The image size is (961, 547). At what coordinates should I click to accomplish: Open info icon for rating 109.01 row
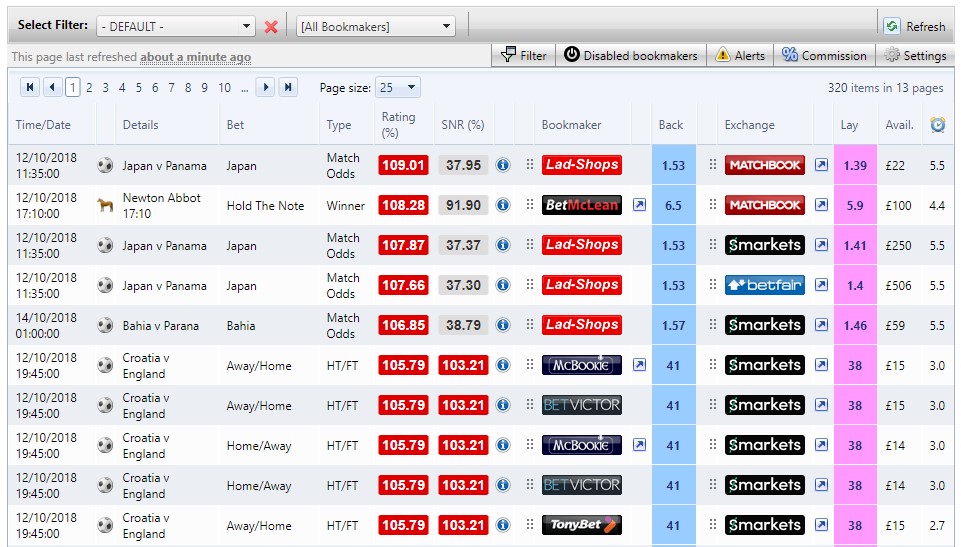tap(503, 165)
